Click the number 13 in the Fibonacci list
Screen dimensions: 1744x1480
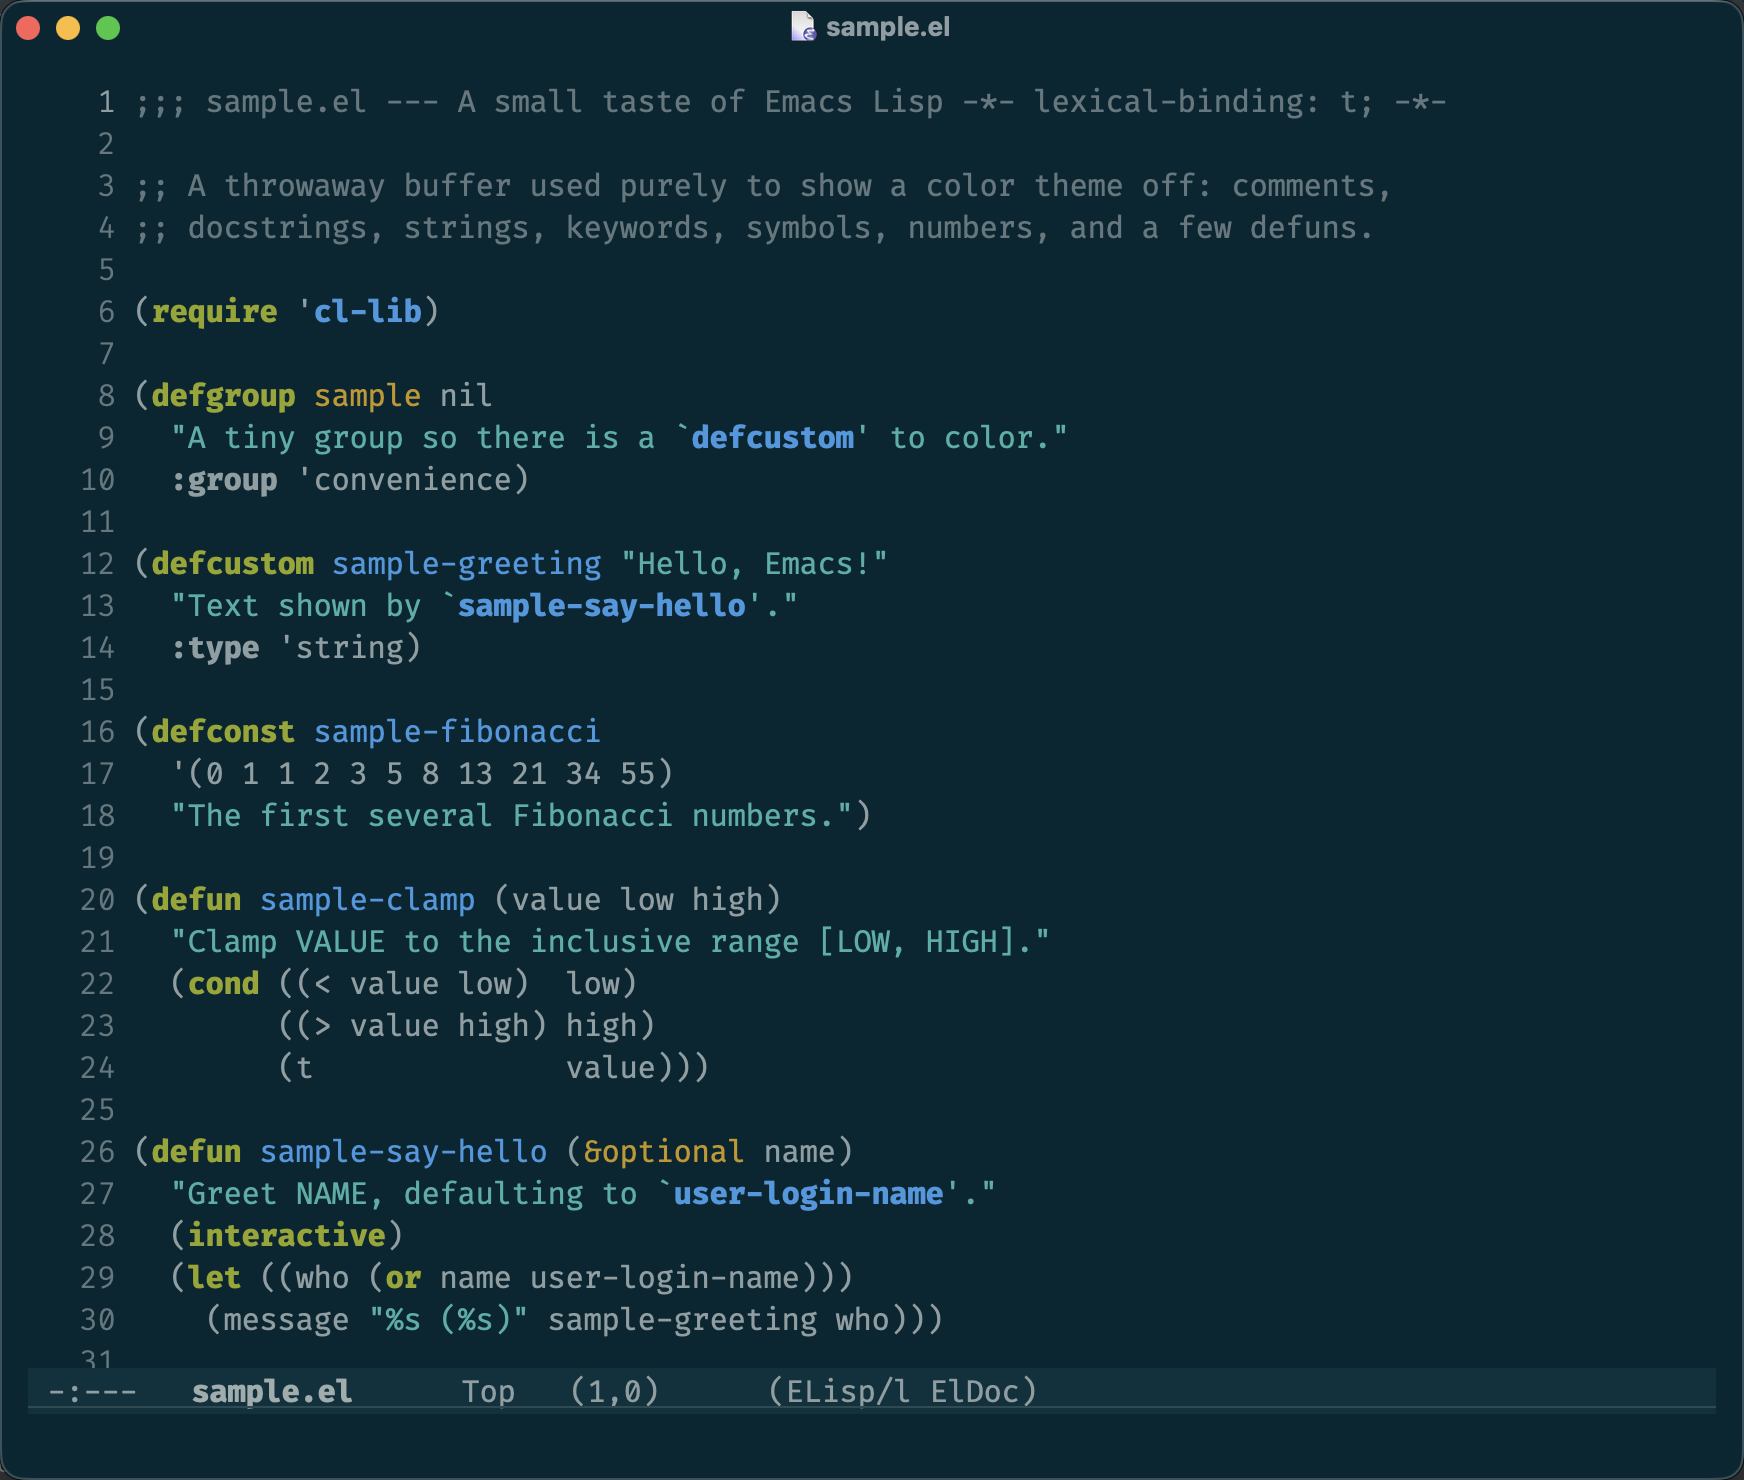click(475, 773)
